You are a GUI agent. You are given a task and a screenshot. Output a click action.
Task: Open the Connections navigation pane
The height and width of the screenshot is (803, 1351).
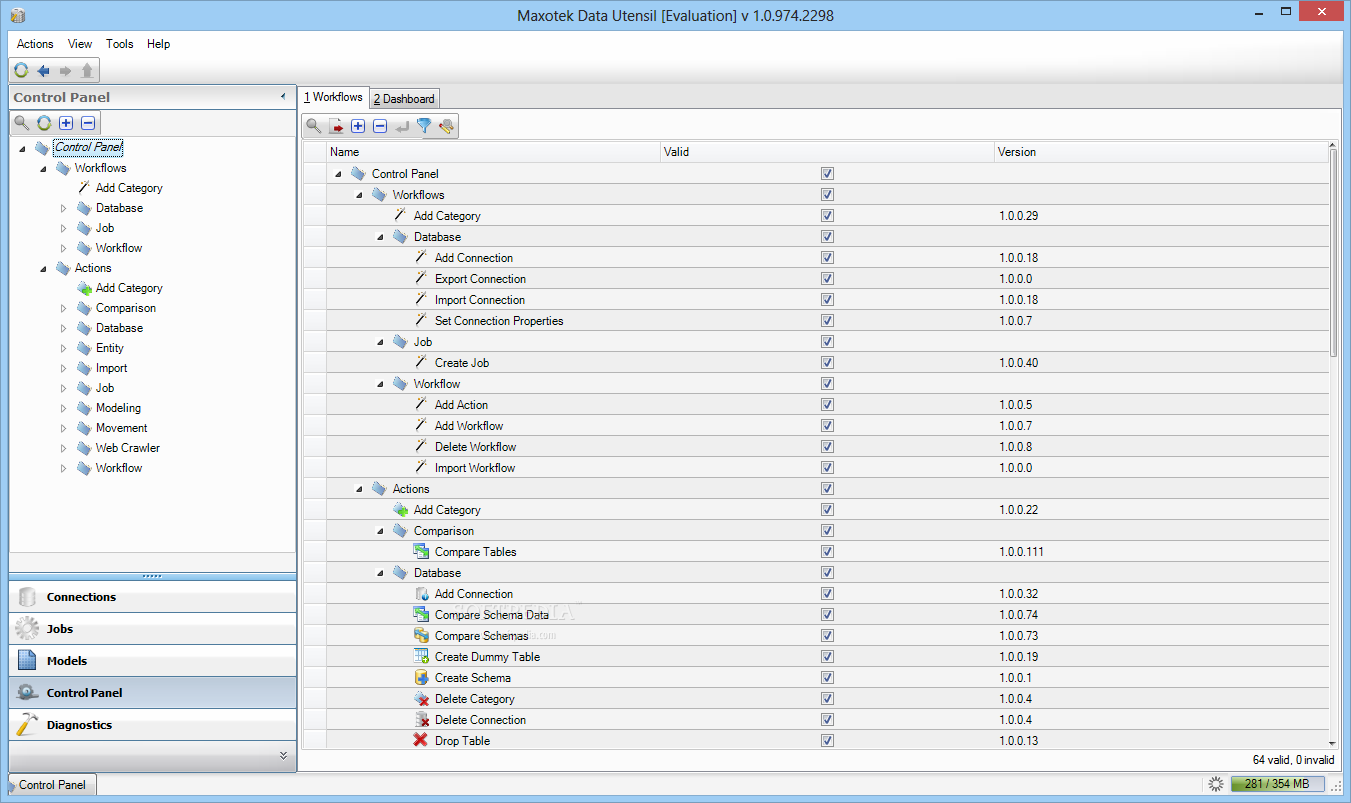[153, 597]
